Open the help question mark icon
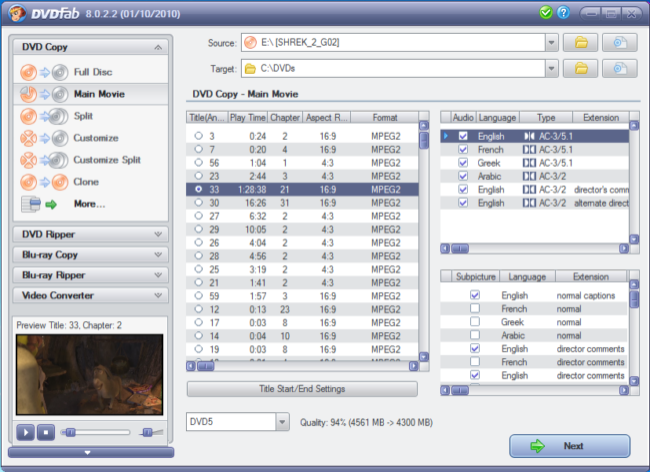 click(564, 13)
